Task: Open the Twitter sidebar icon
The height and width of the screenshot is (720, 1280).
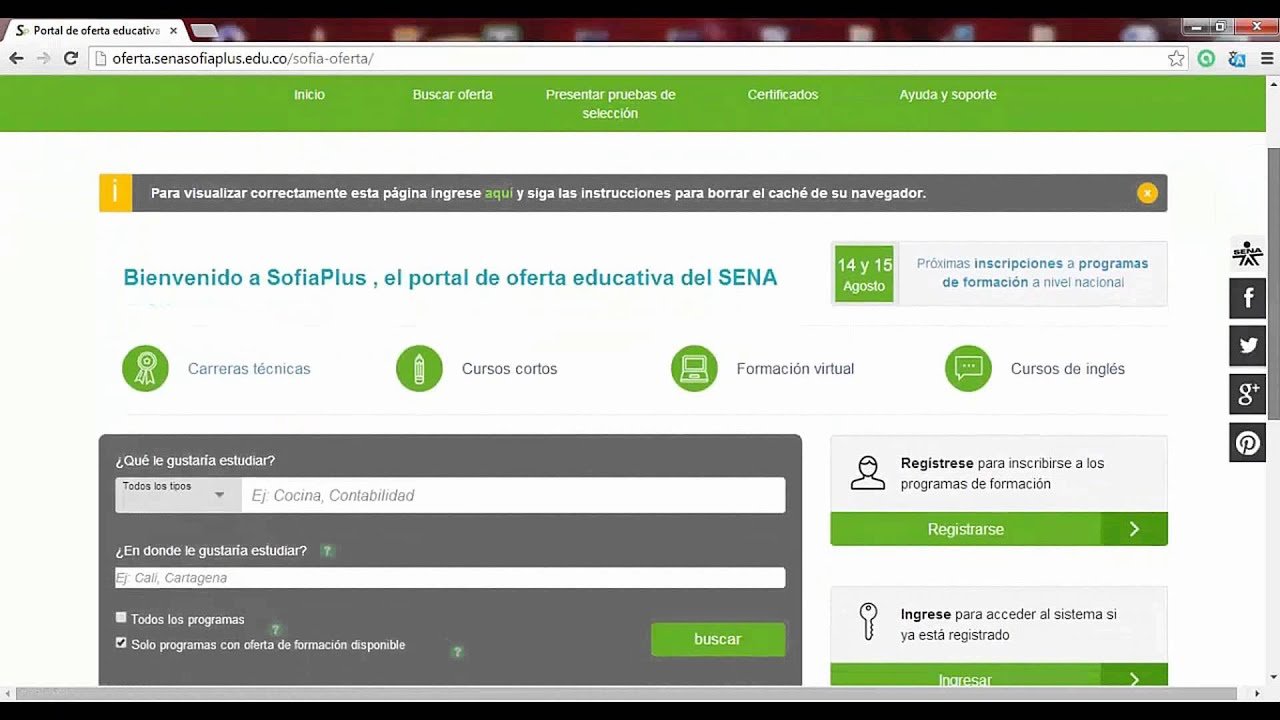Action: [1247, 346]
